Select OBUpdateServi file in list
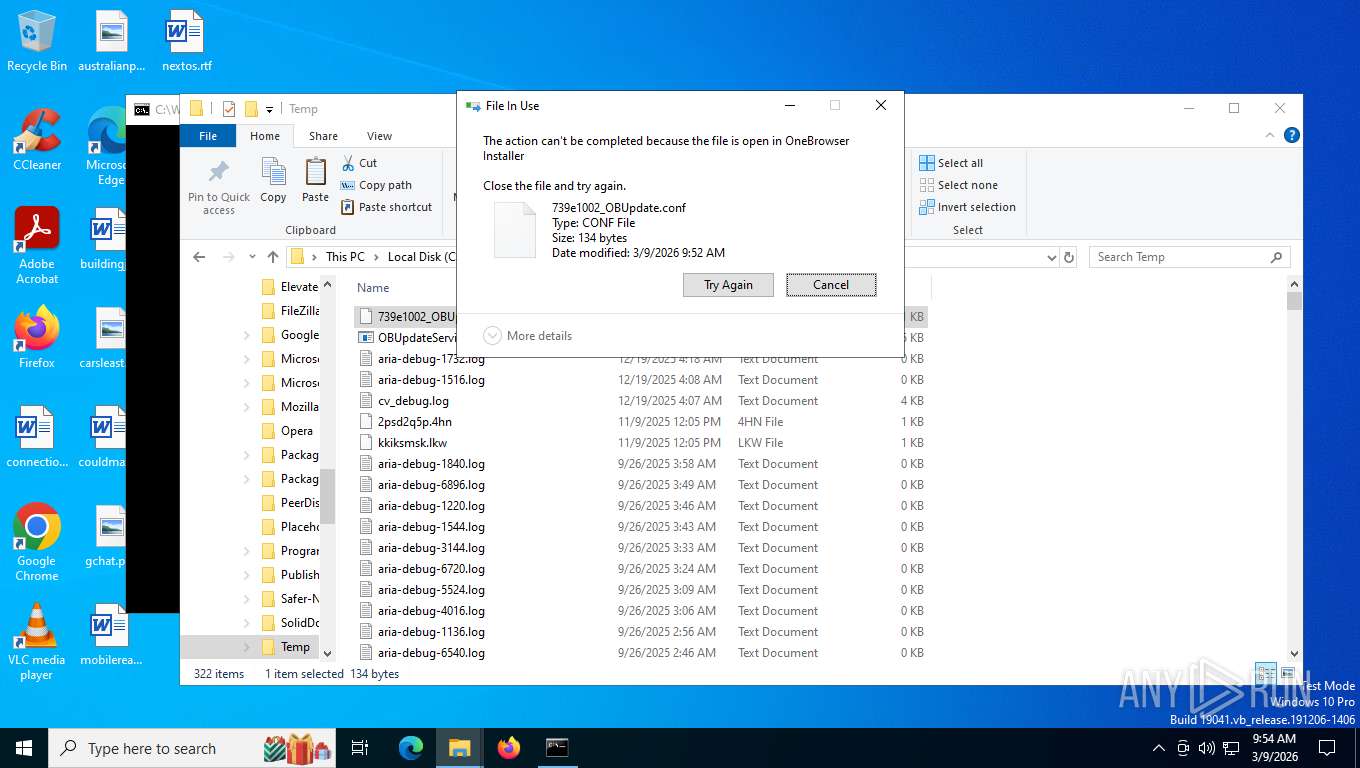This screenshot has height=768, width=1360. point(406,338)
